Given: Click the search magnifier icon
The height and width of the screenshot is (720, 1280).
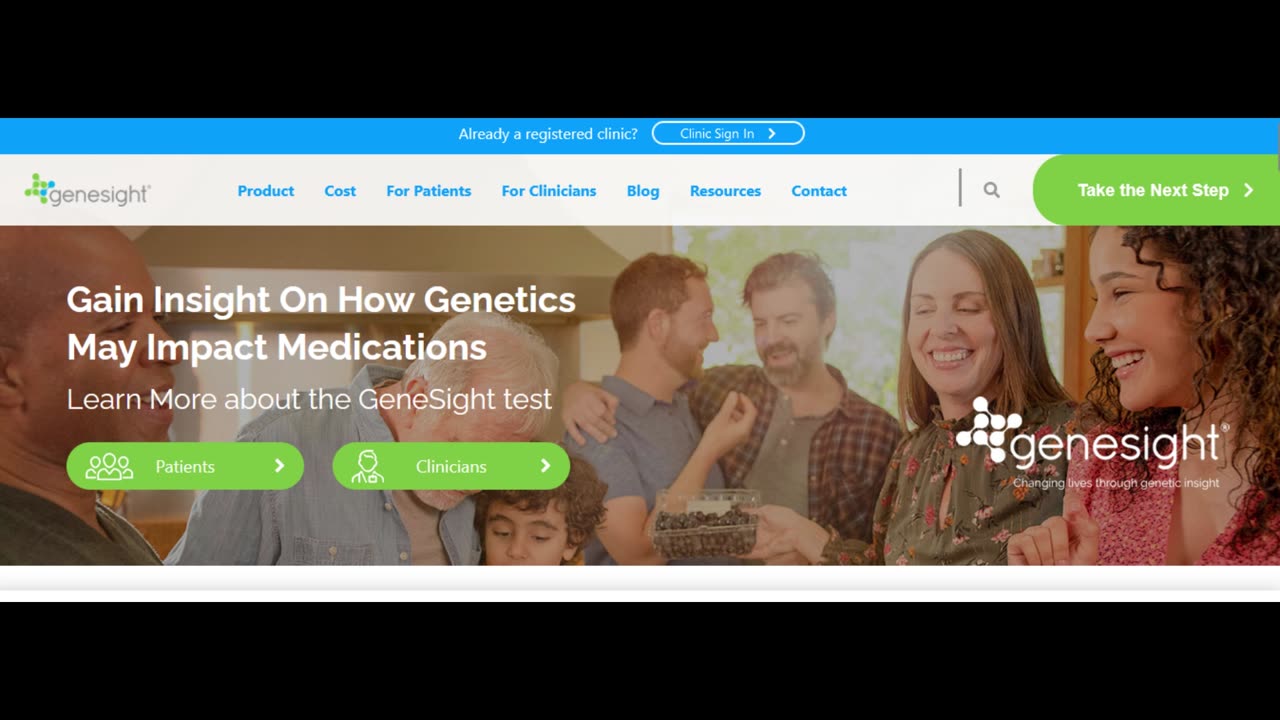Looking at the screenshot, I should pyautogui.click(x=991, y=190).
